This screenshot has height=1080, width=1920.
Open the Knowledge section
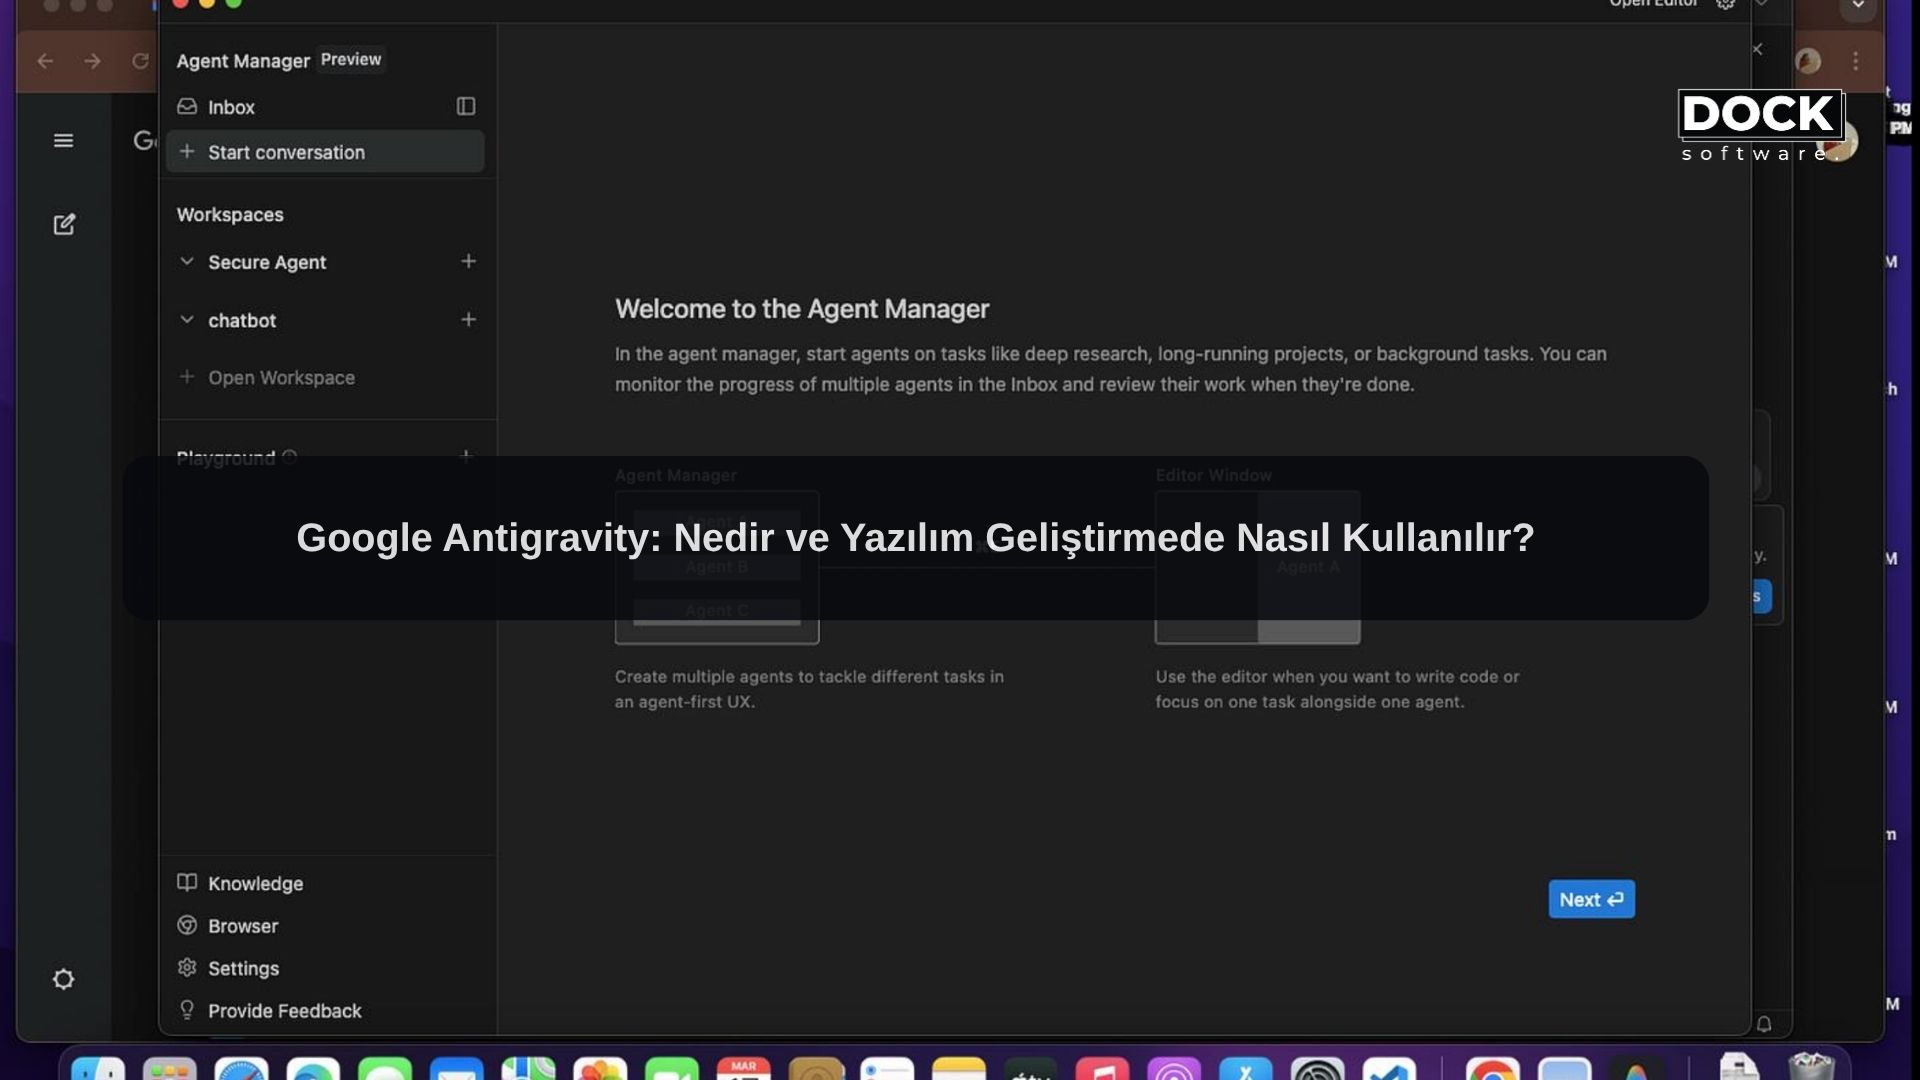255,884
